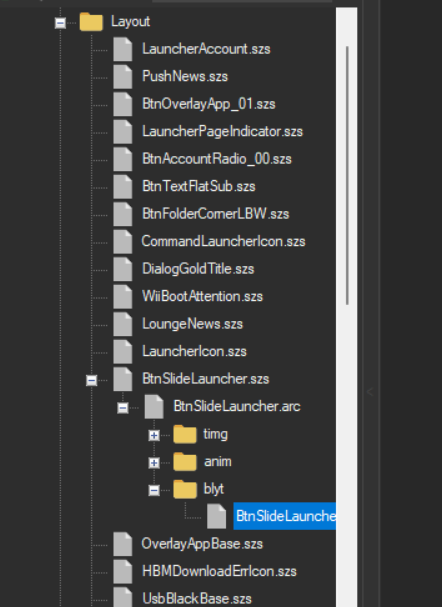The height and width of the screenshot is (607, 442).
Task: Click the Layout folder icon
Action: pyautogui.click(x=91, y=22)
